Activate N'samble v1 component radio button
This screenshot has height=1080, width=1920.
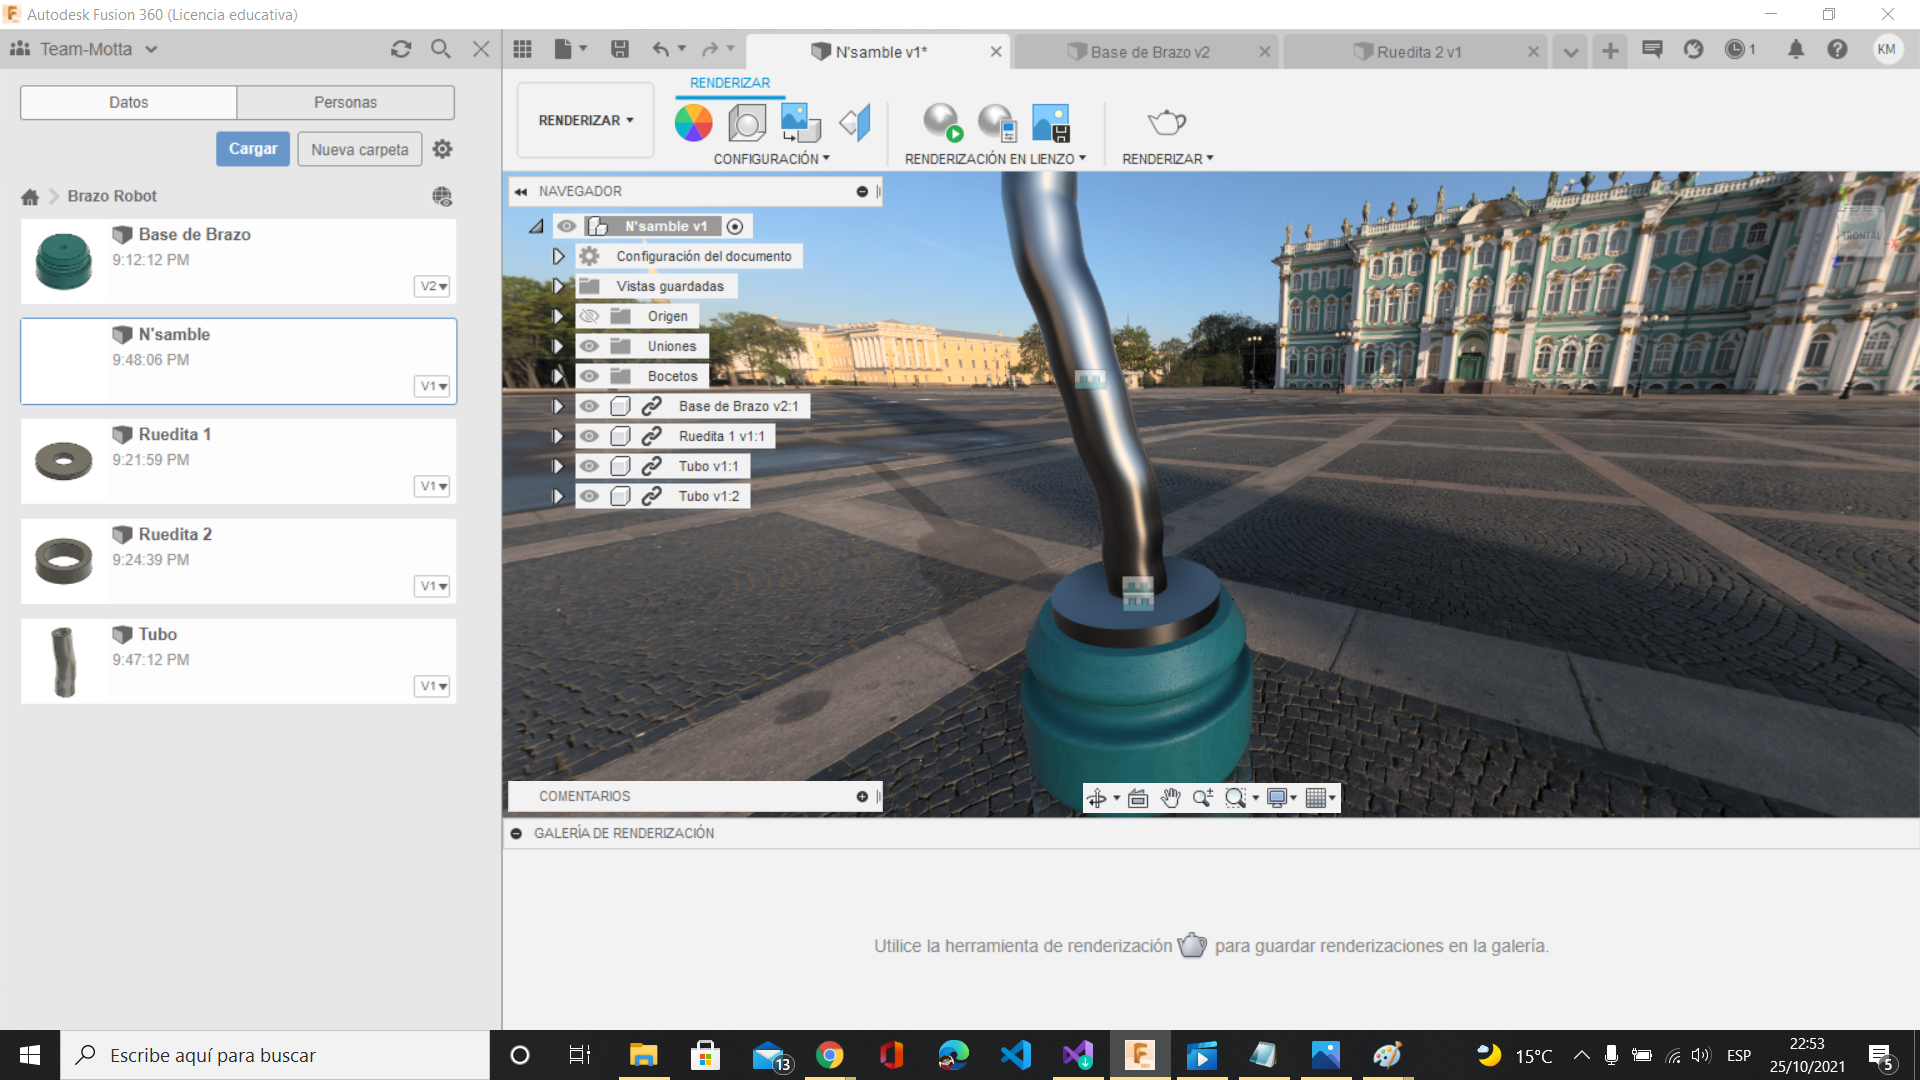pyautogui.click(x=735, y=226)
